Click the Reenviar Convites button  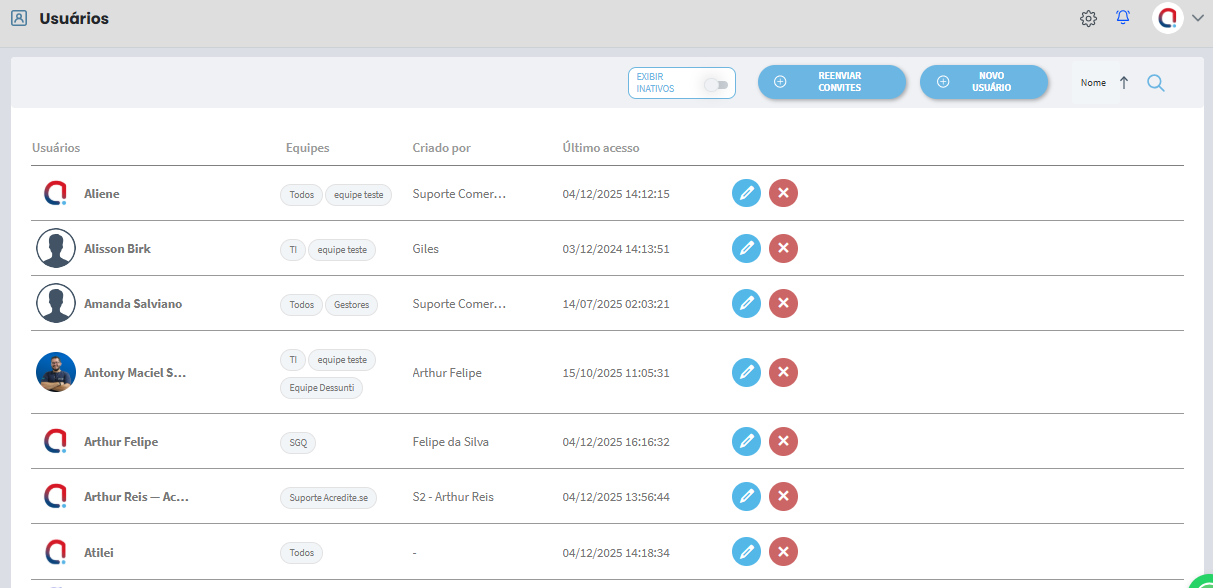tap(832, 82)
